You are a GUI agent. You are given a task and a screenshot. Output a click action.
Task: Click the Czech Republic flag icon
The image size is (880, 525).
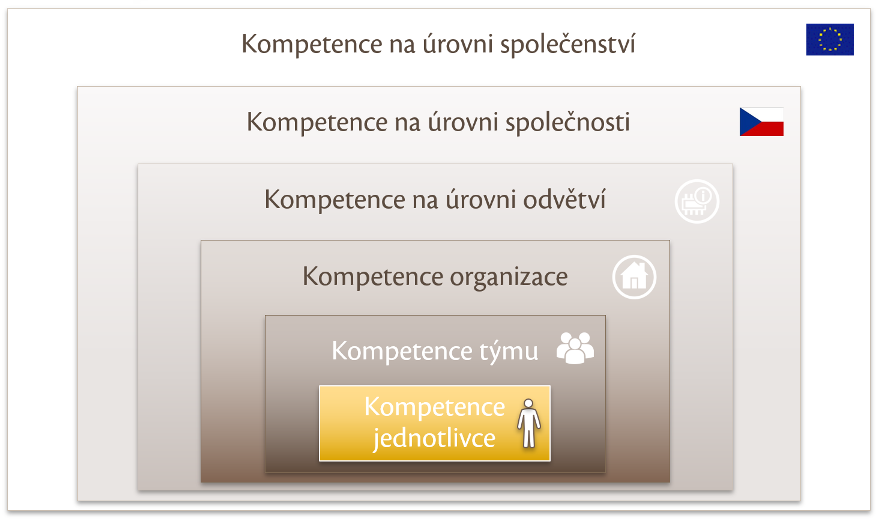[762, 122]
